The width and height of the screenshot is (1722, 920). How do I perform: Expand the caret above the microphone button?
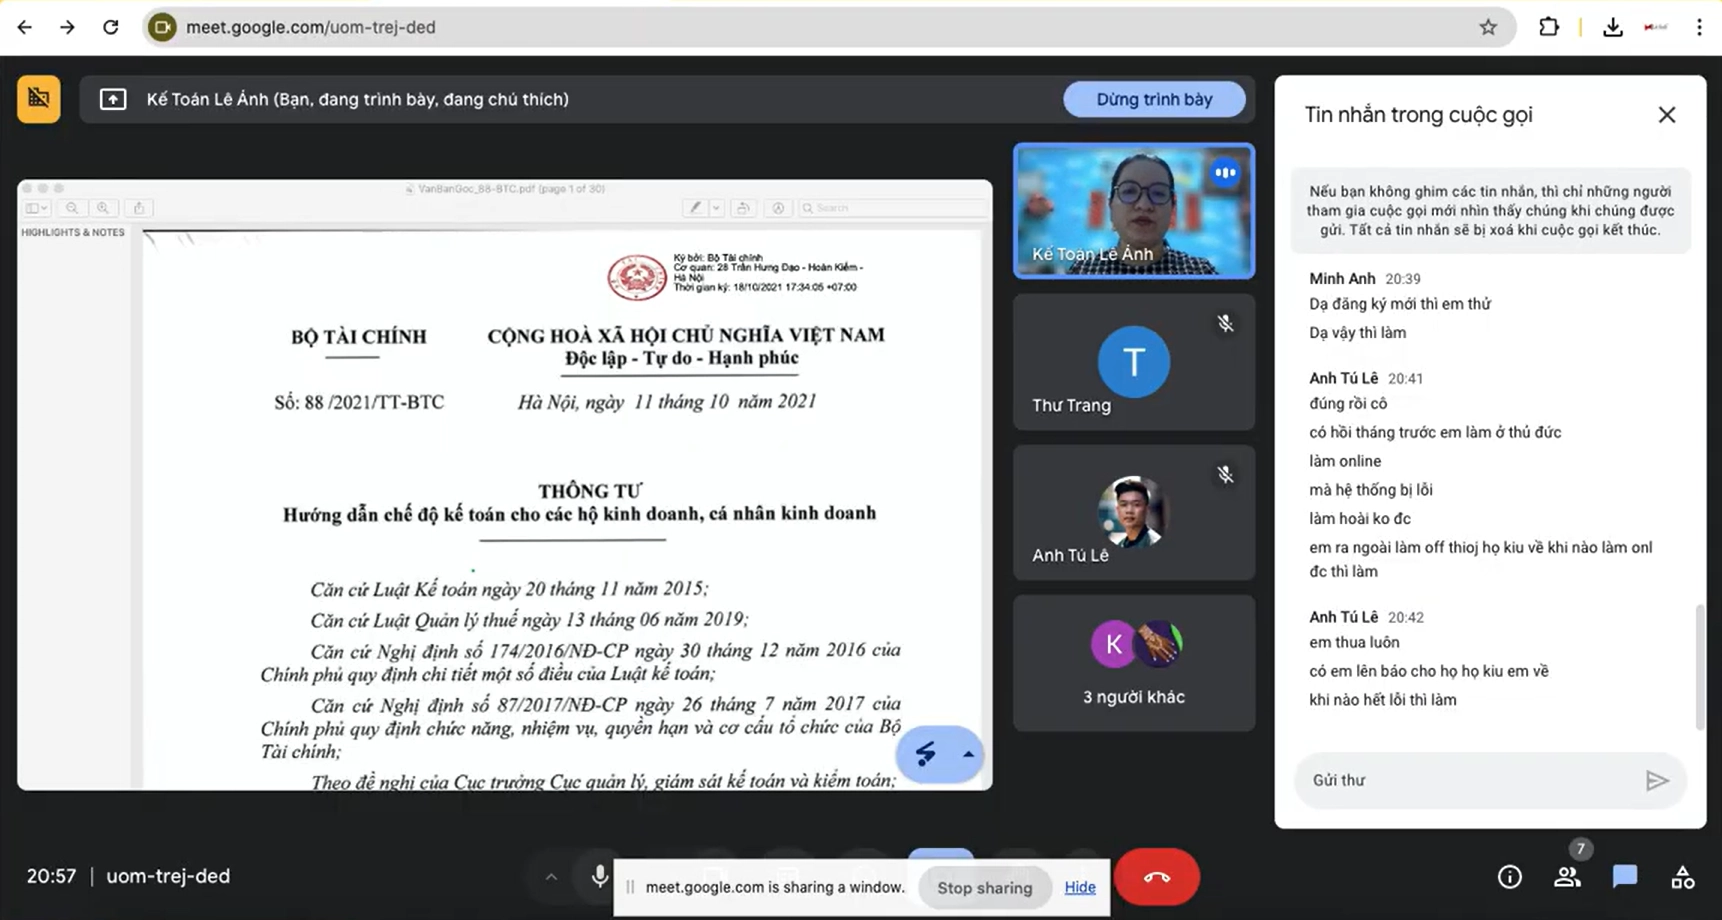click(x=551, y=877)
